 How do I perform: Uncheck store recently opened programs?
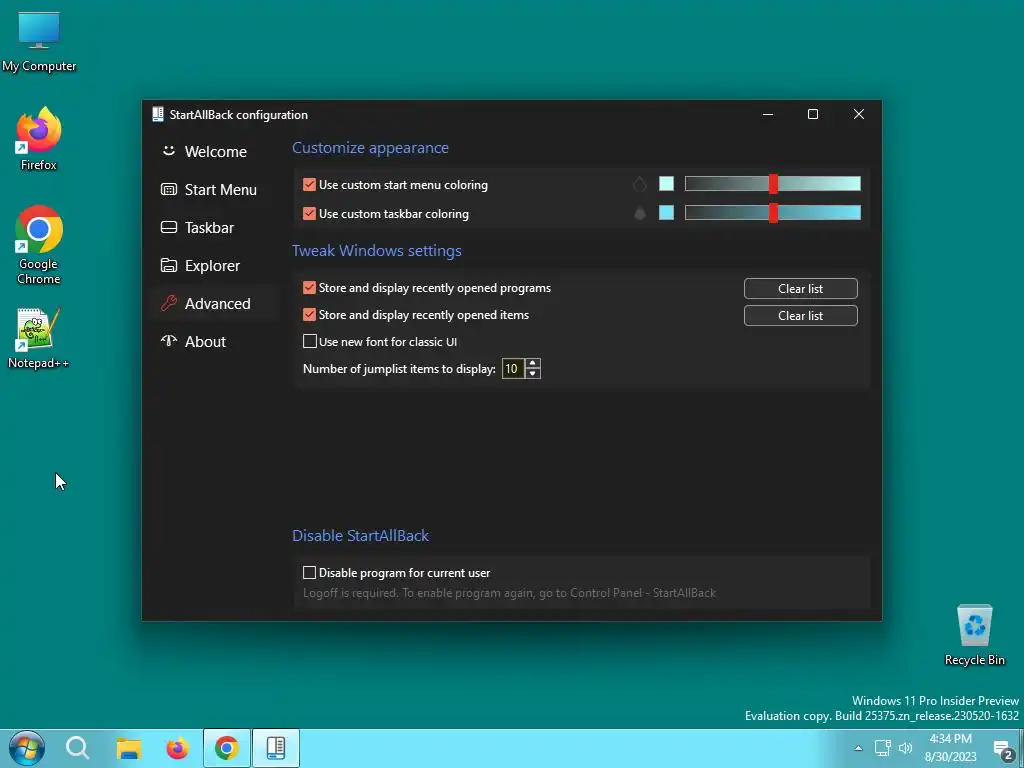click(x=310, y=288)
